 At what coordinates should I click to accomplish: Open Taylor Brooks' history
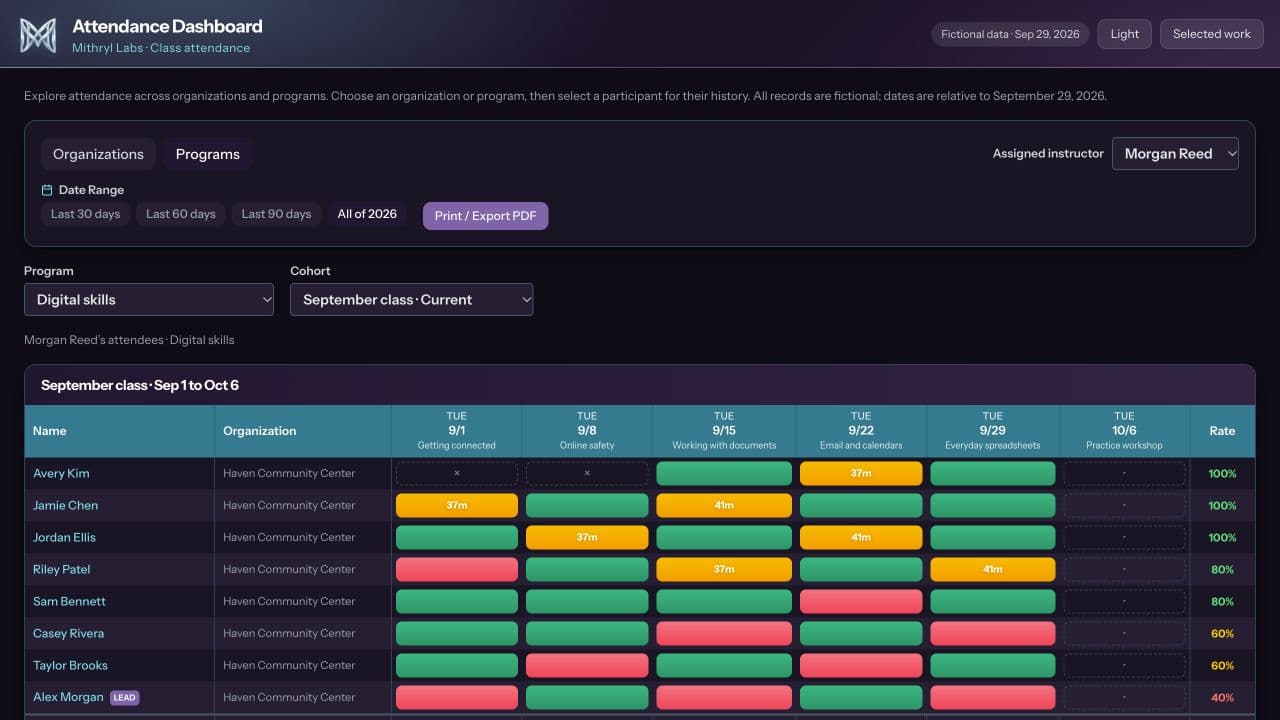70,666
